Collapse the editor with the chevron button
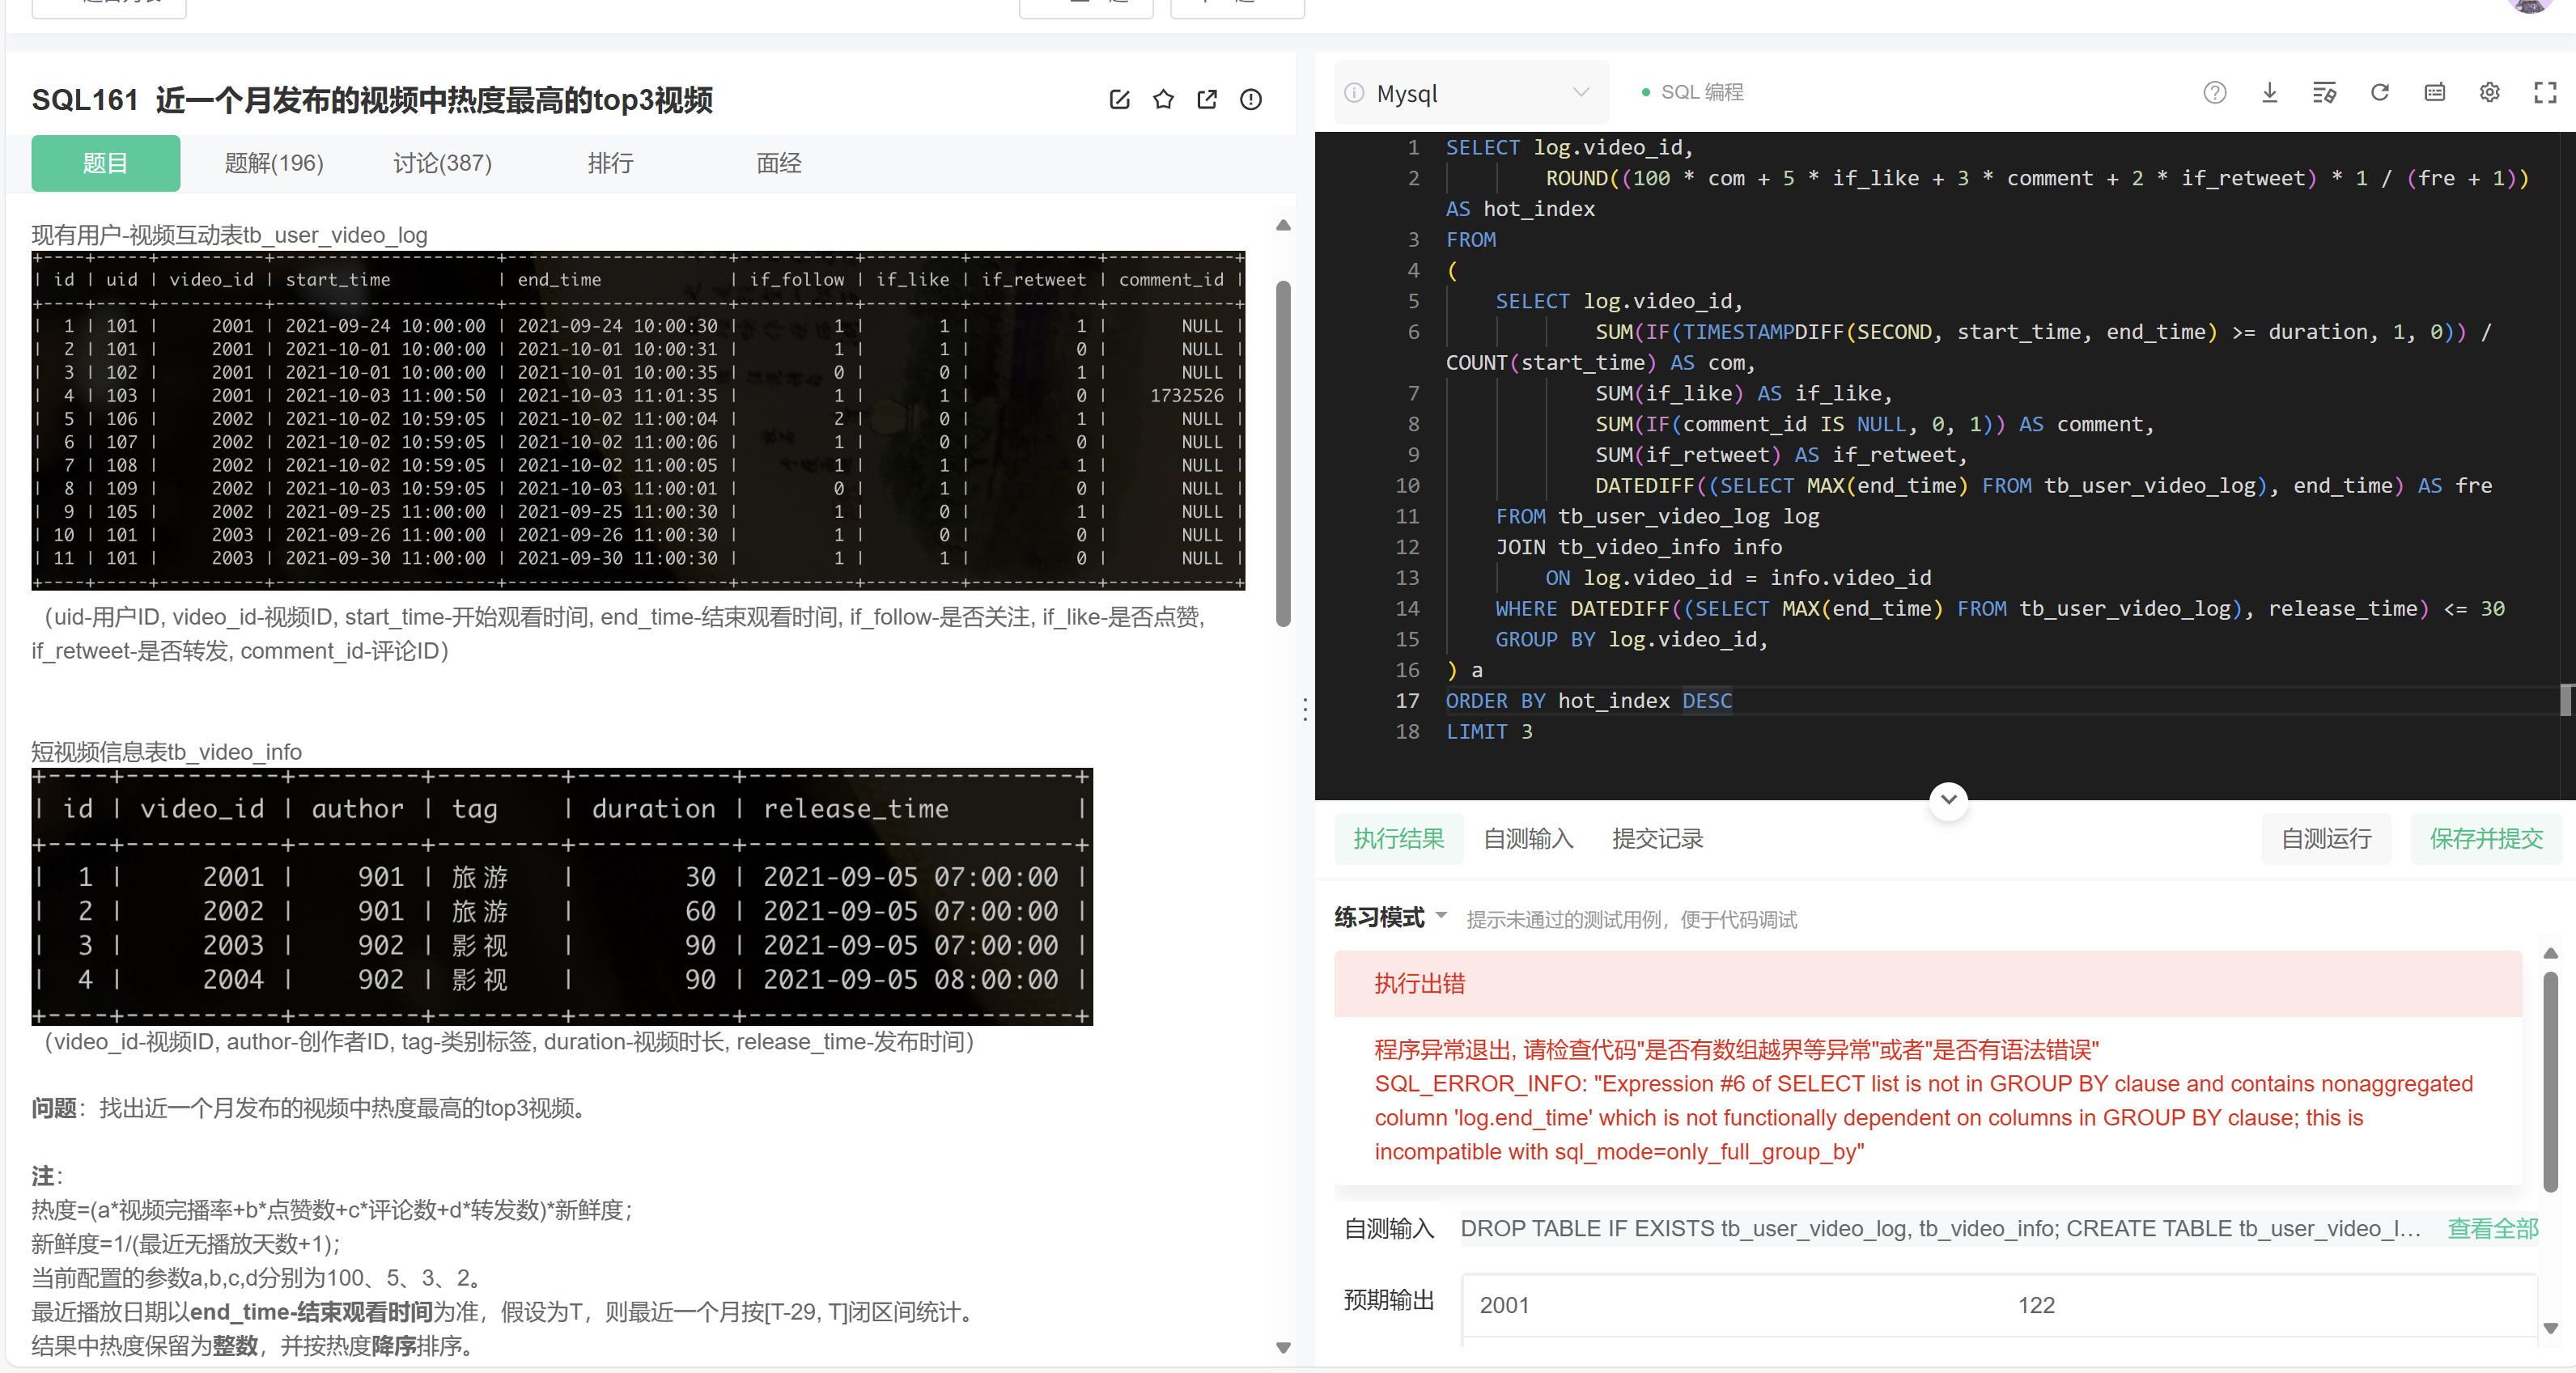Screen dimensions: 2576x1373 [x=1948, y=799]
